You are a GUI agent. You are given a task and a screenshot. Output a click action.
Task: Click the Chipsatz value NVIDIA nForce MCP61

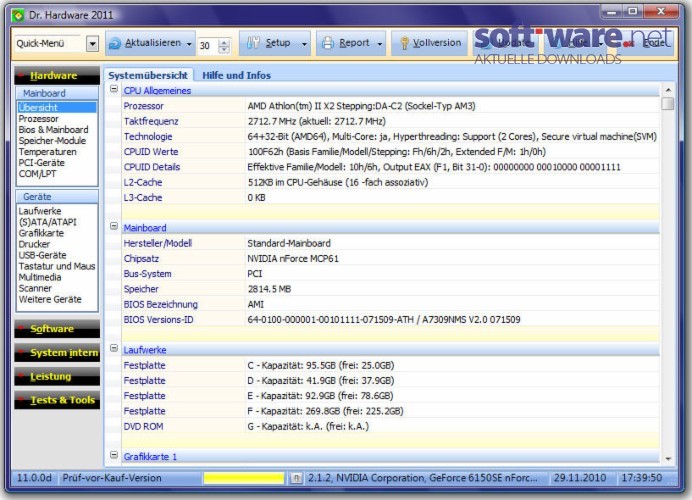[x=293, y=259]
